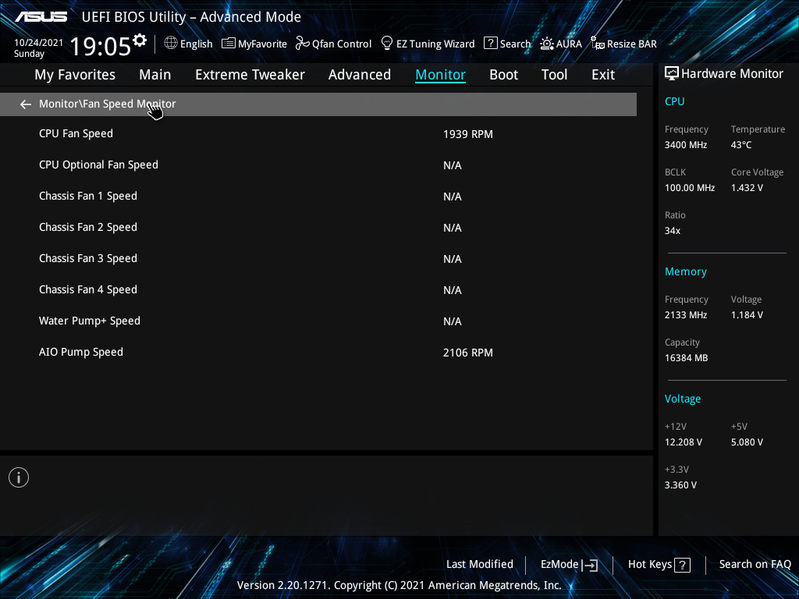Screen dimensions: 799x599
Task: Open AURA settings
Action: tap(569, 44)
